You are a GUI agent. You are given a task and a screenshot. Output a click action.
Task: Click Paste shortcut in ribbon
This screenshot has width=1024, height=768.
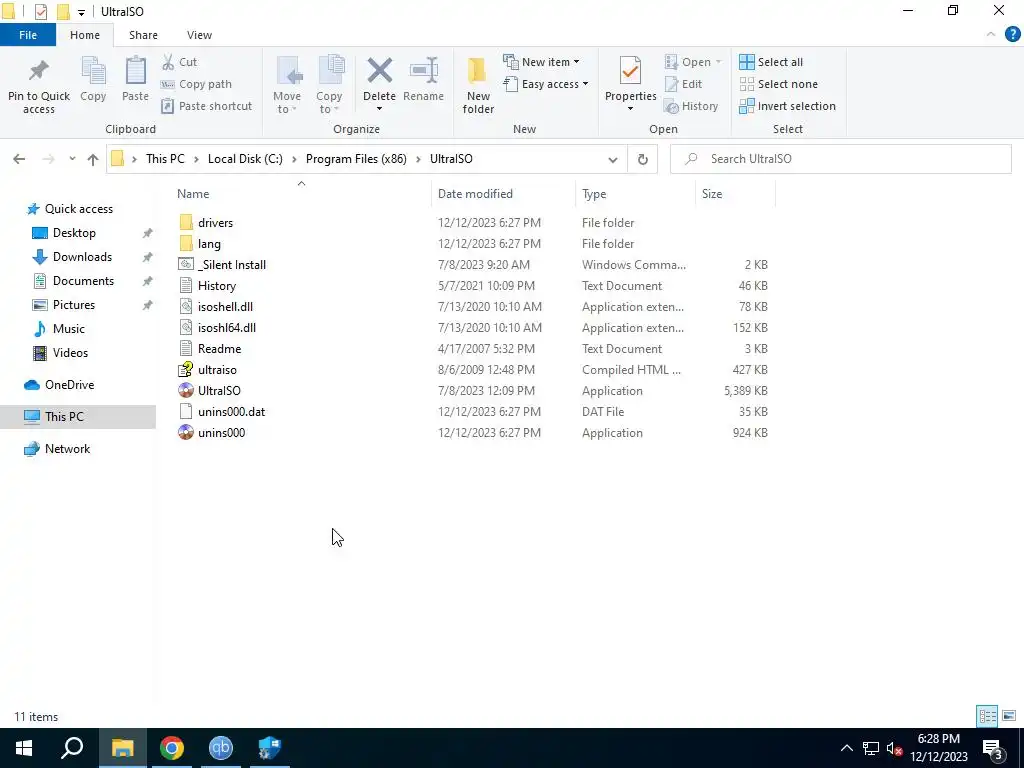click(x=207, y=106)
